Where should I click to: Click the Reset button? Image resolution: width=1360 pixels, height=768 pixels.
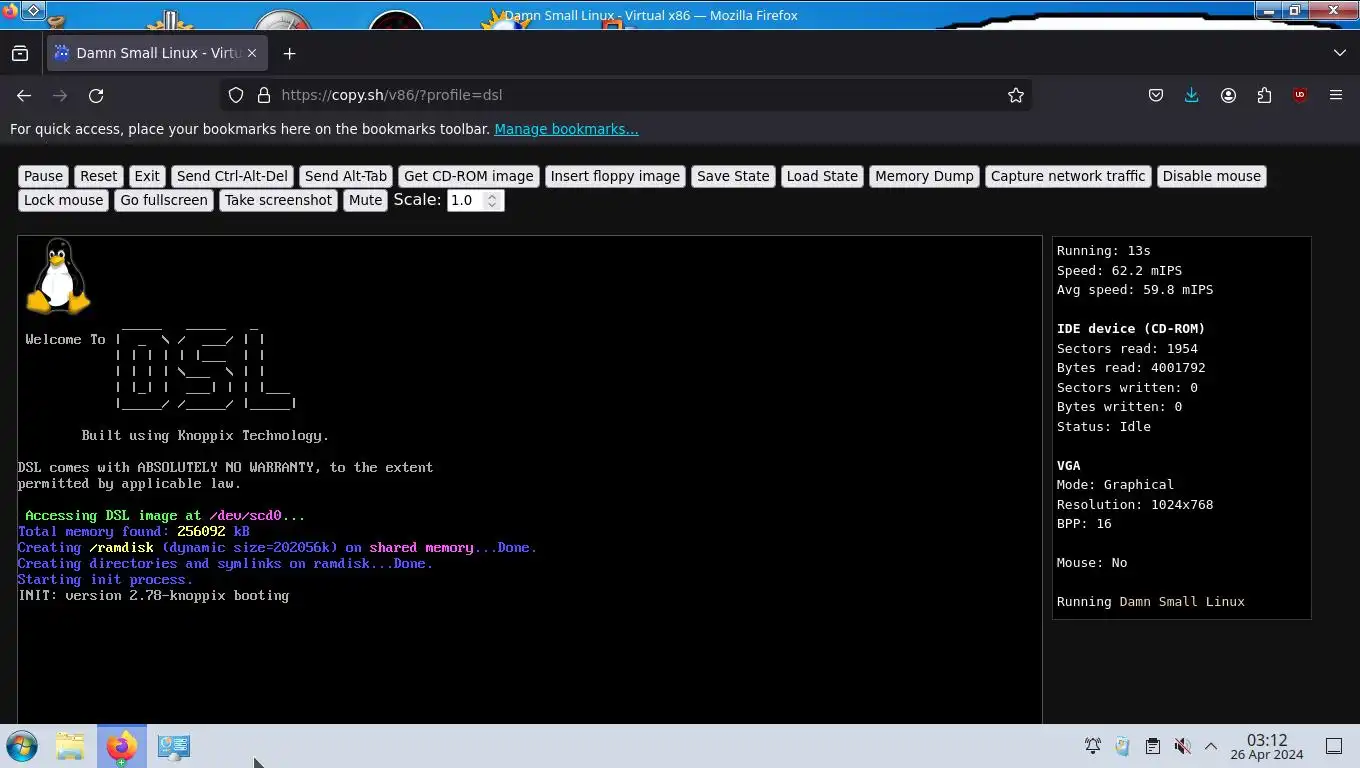click(99, 176)
